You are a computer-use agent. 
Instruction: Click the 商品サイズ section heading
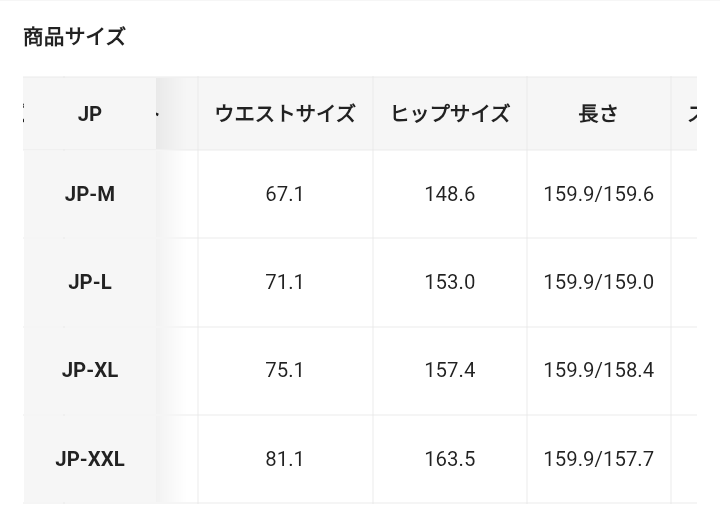click(74, 37)
